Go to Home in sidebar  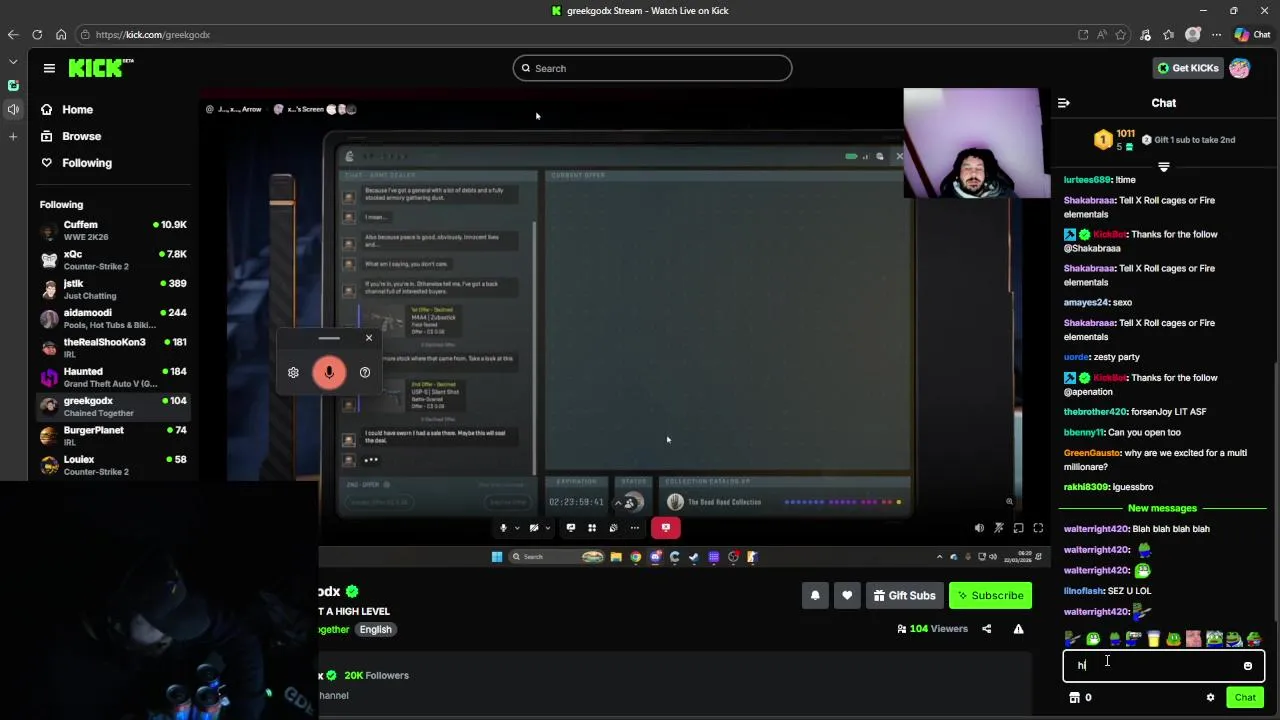coord(66,110)
